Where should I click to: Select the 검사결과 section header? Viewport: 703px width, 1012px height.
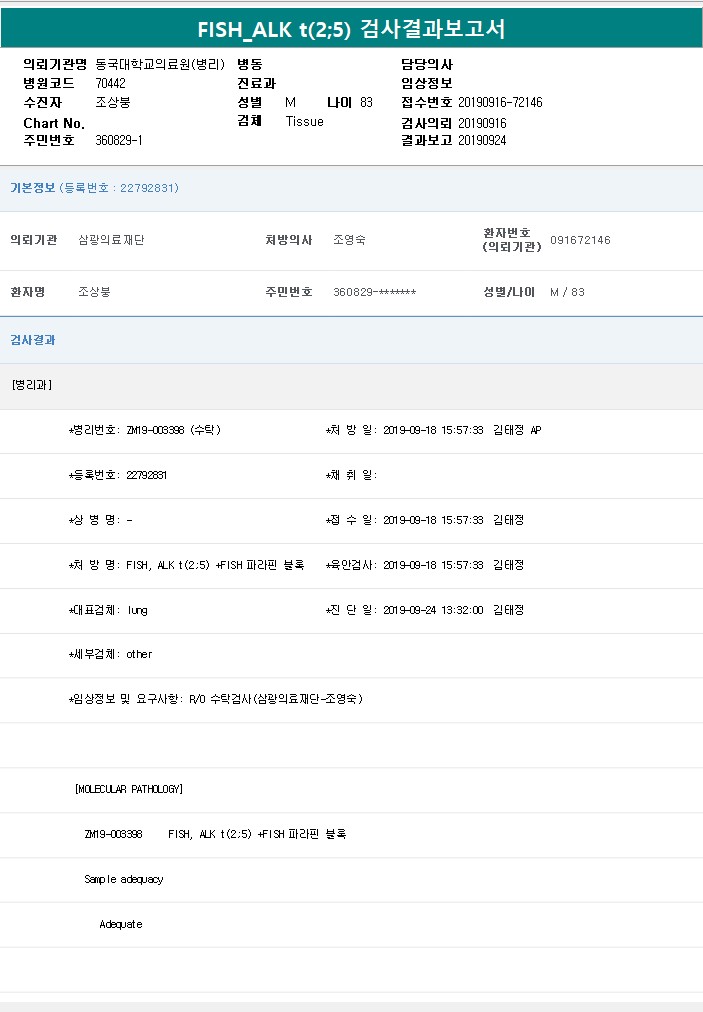click(33, 340)
